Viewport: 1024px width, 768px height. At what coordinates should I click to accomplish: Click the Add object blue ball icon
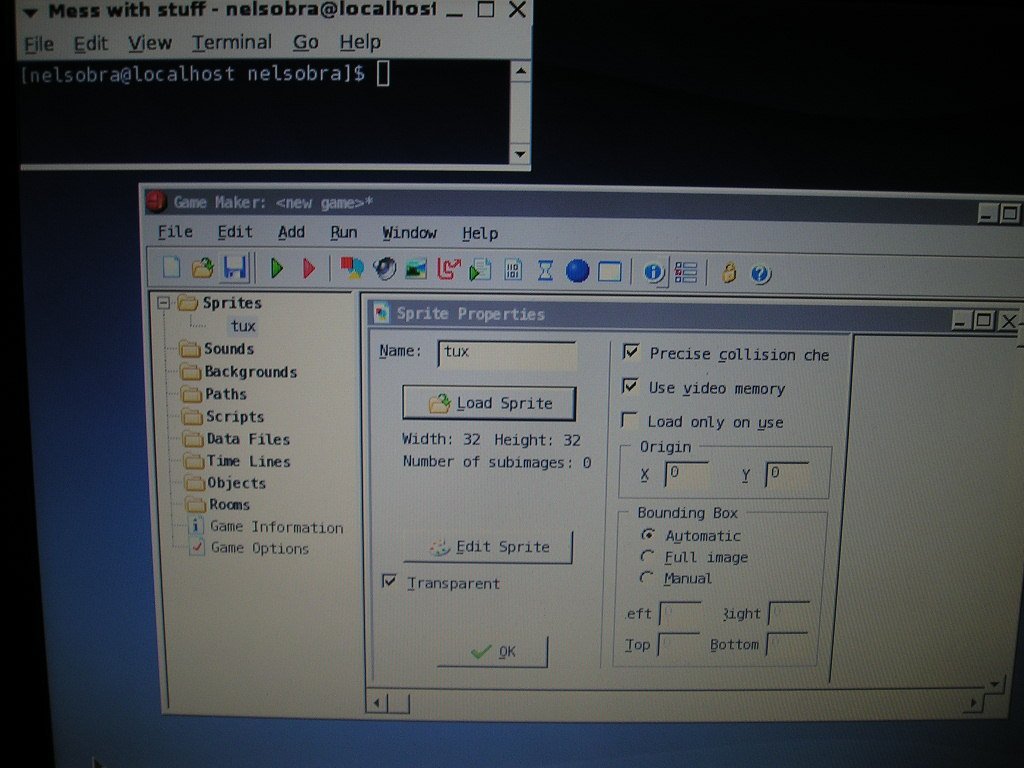click(x=577, y=270)
